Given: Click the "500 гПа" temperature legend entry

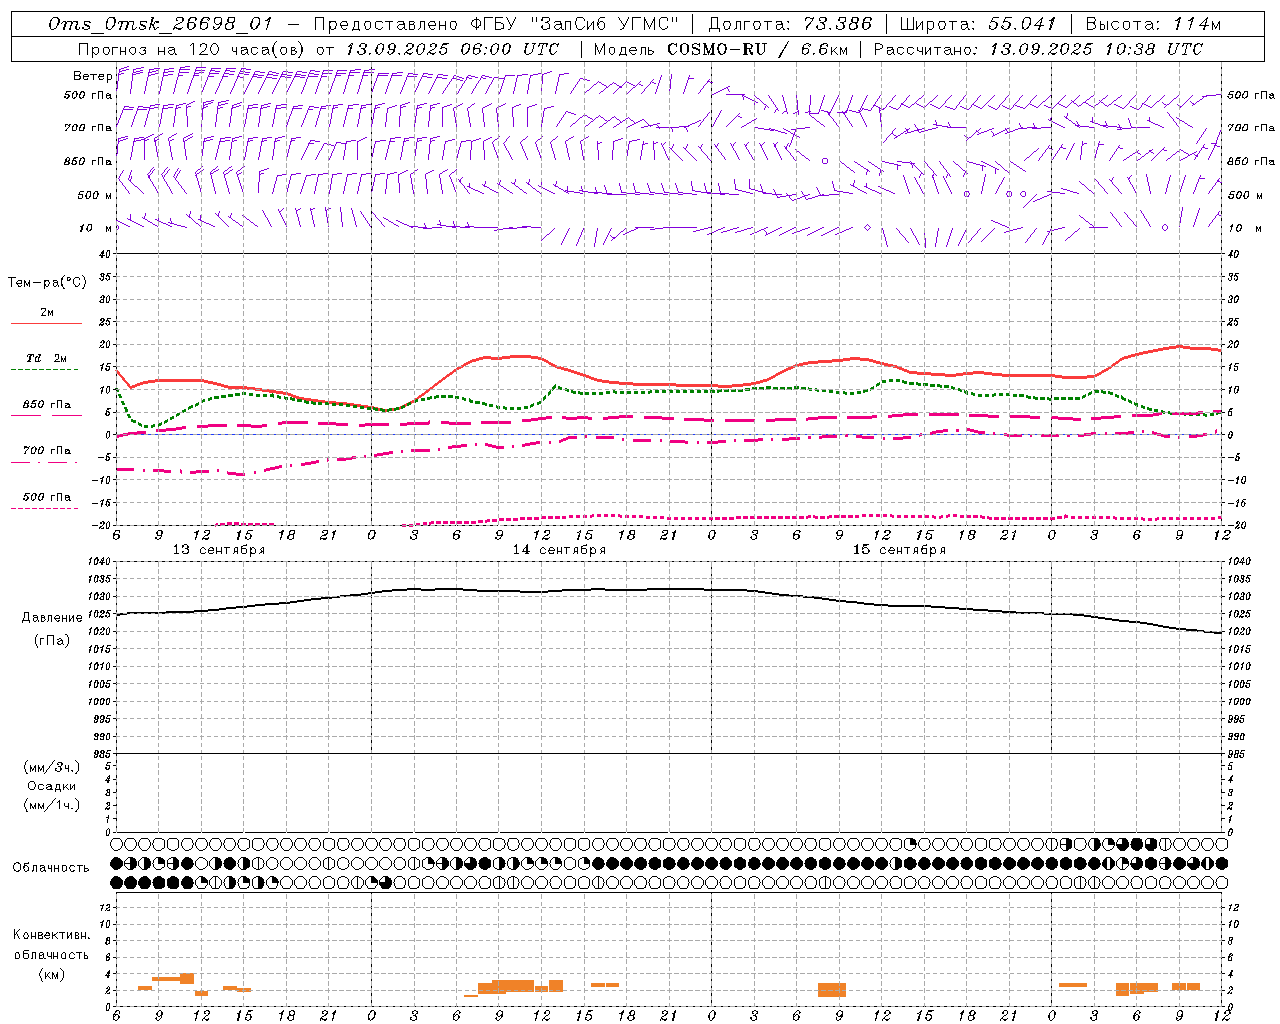Looking at the screenshot, I should [x=47, y=497].
